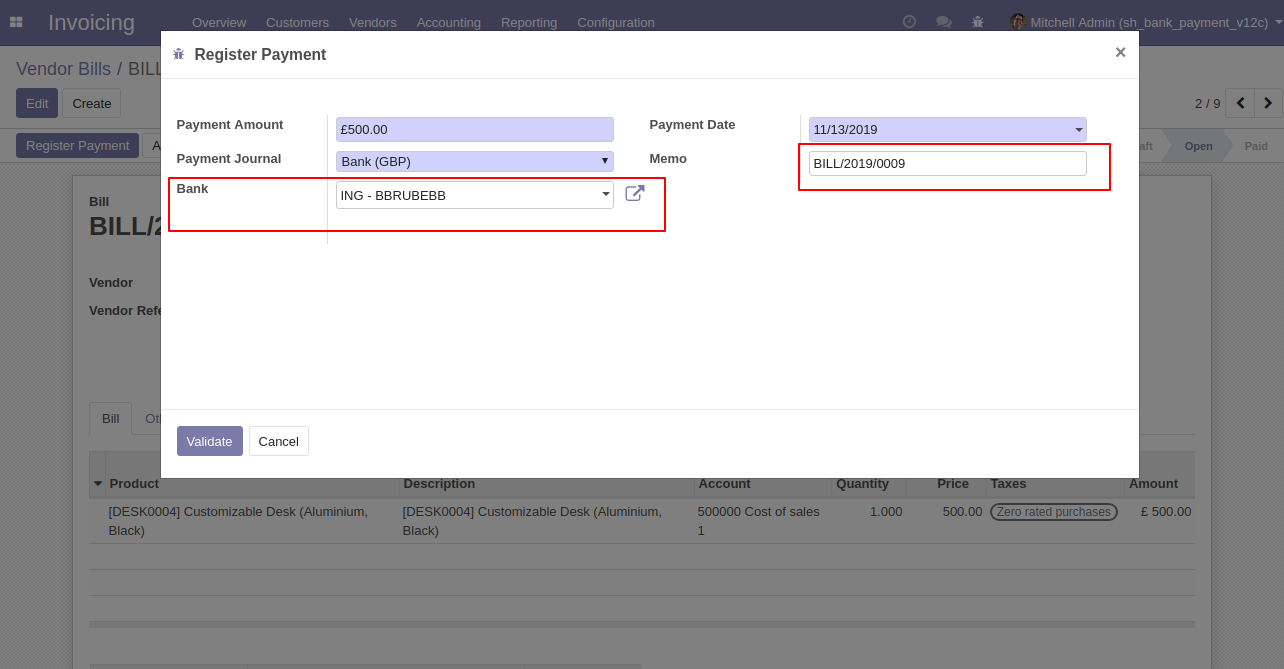Click the Validate button

tap(210, 441)
